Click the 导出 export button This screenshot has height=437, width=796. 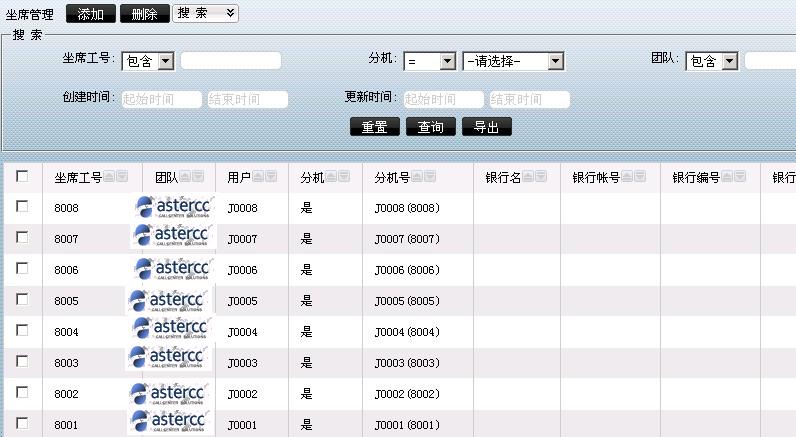[486, 127]
